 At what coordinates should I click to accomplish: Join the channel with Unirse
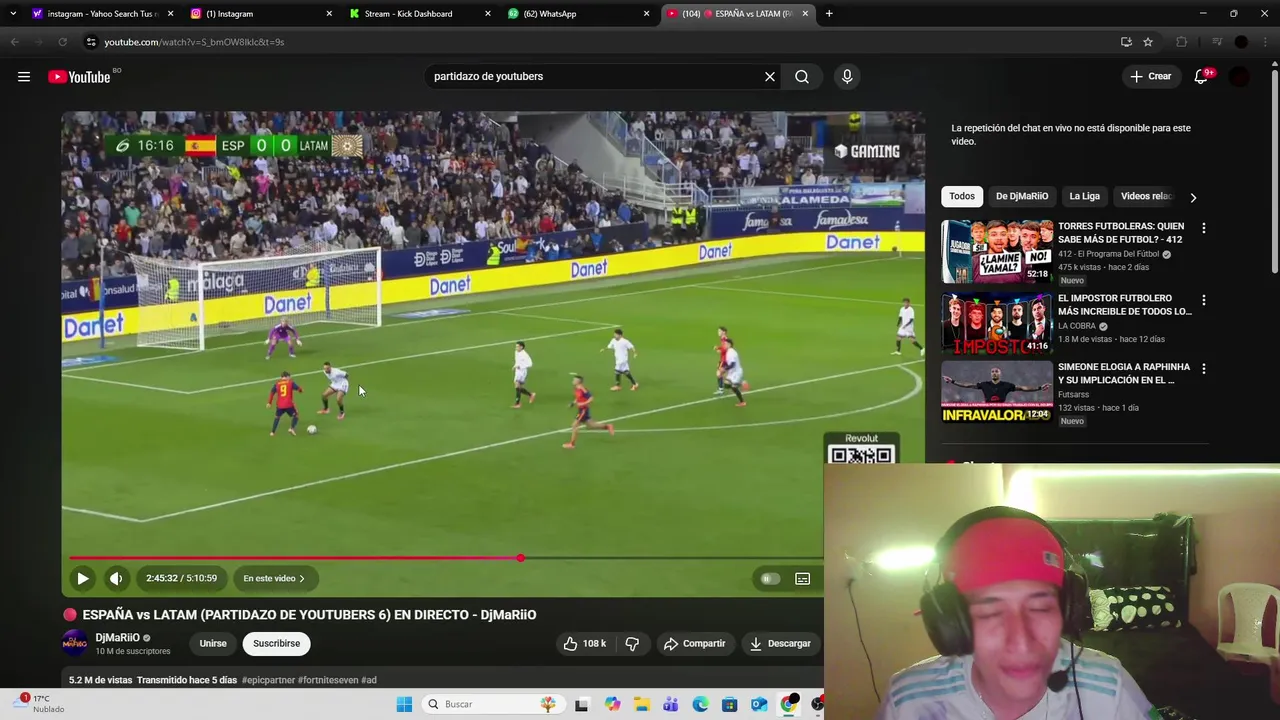[213, 644]
